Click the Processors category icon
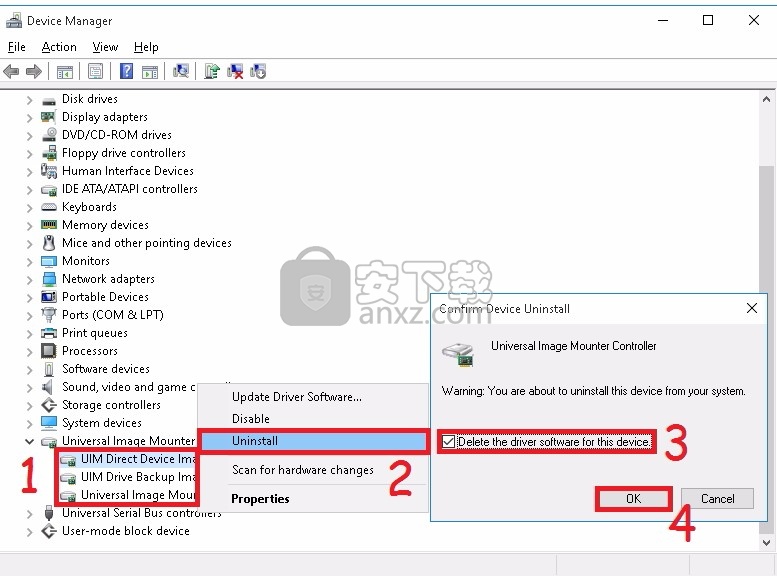The image size is (777, 576). pyautogui.click(x=49, y=351)
